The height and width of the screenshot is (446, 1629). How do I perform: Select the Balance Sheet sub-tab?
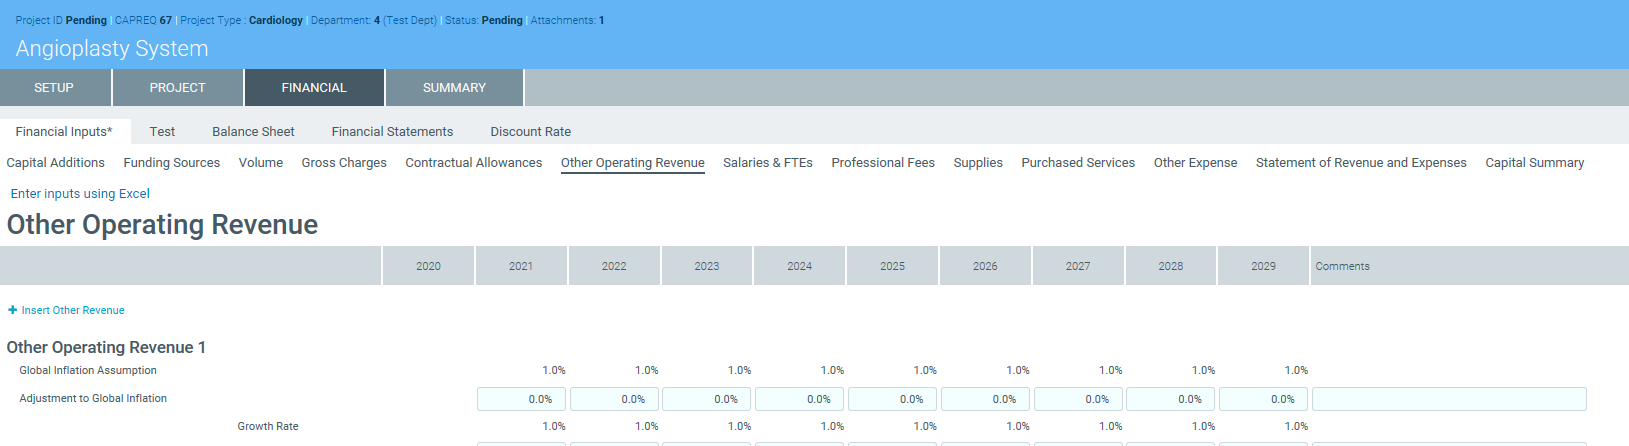[253, 132]
